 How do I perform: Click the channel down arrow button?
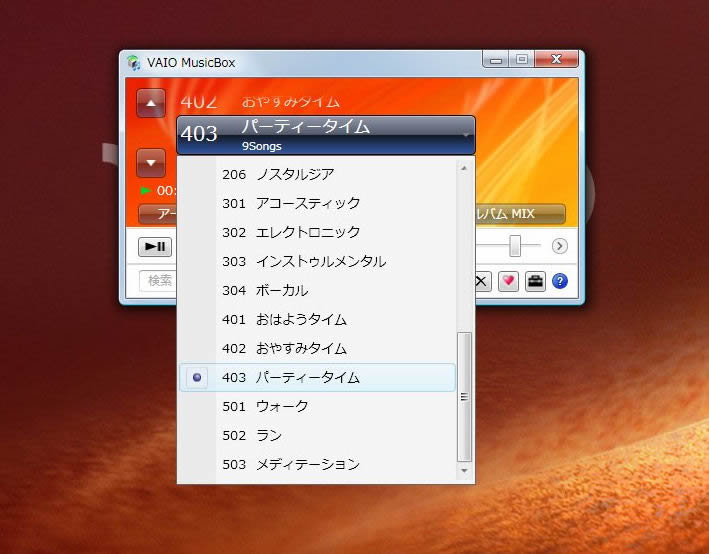click(150, 161)
